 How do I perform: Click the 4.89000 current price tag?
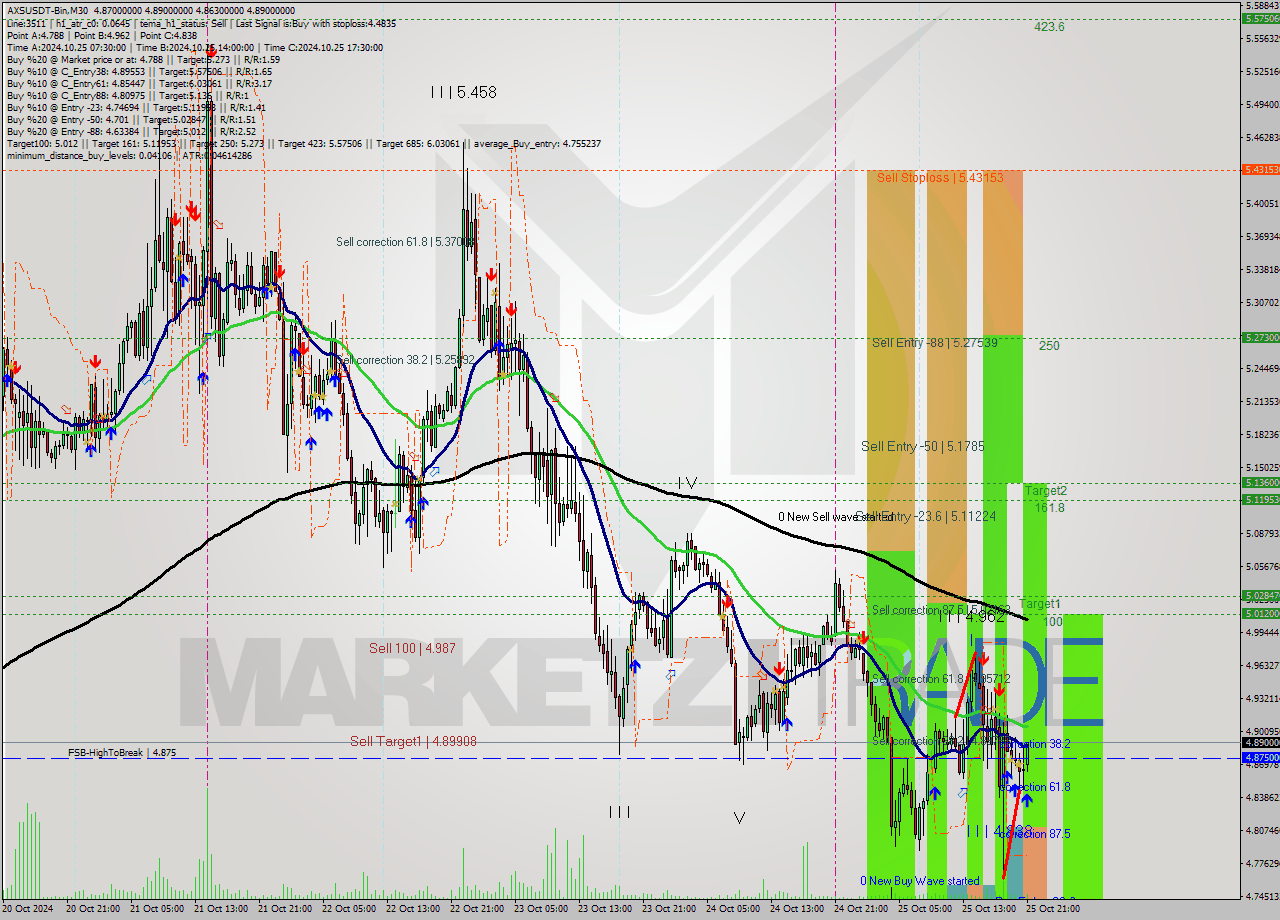point(1259,742)
